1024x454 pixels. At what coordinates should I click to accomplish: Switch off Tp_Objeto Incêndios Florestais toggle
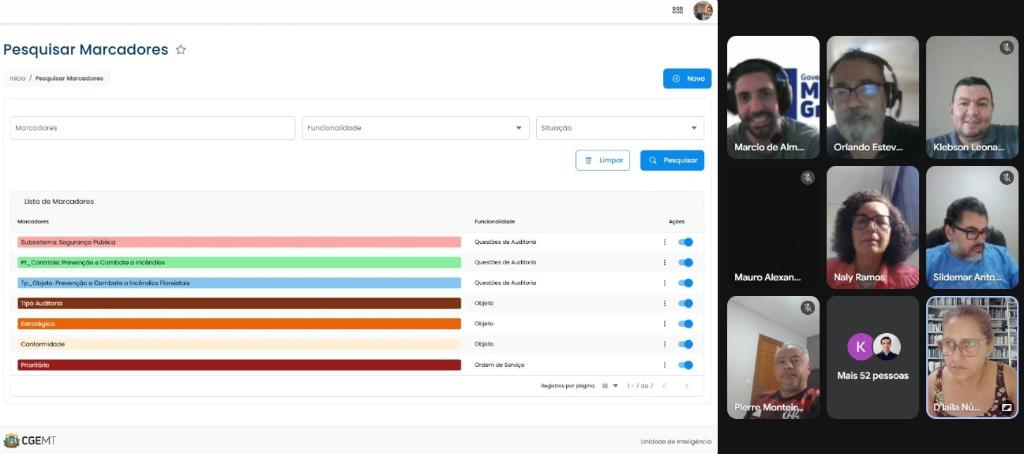tap(686, 283)
